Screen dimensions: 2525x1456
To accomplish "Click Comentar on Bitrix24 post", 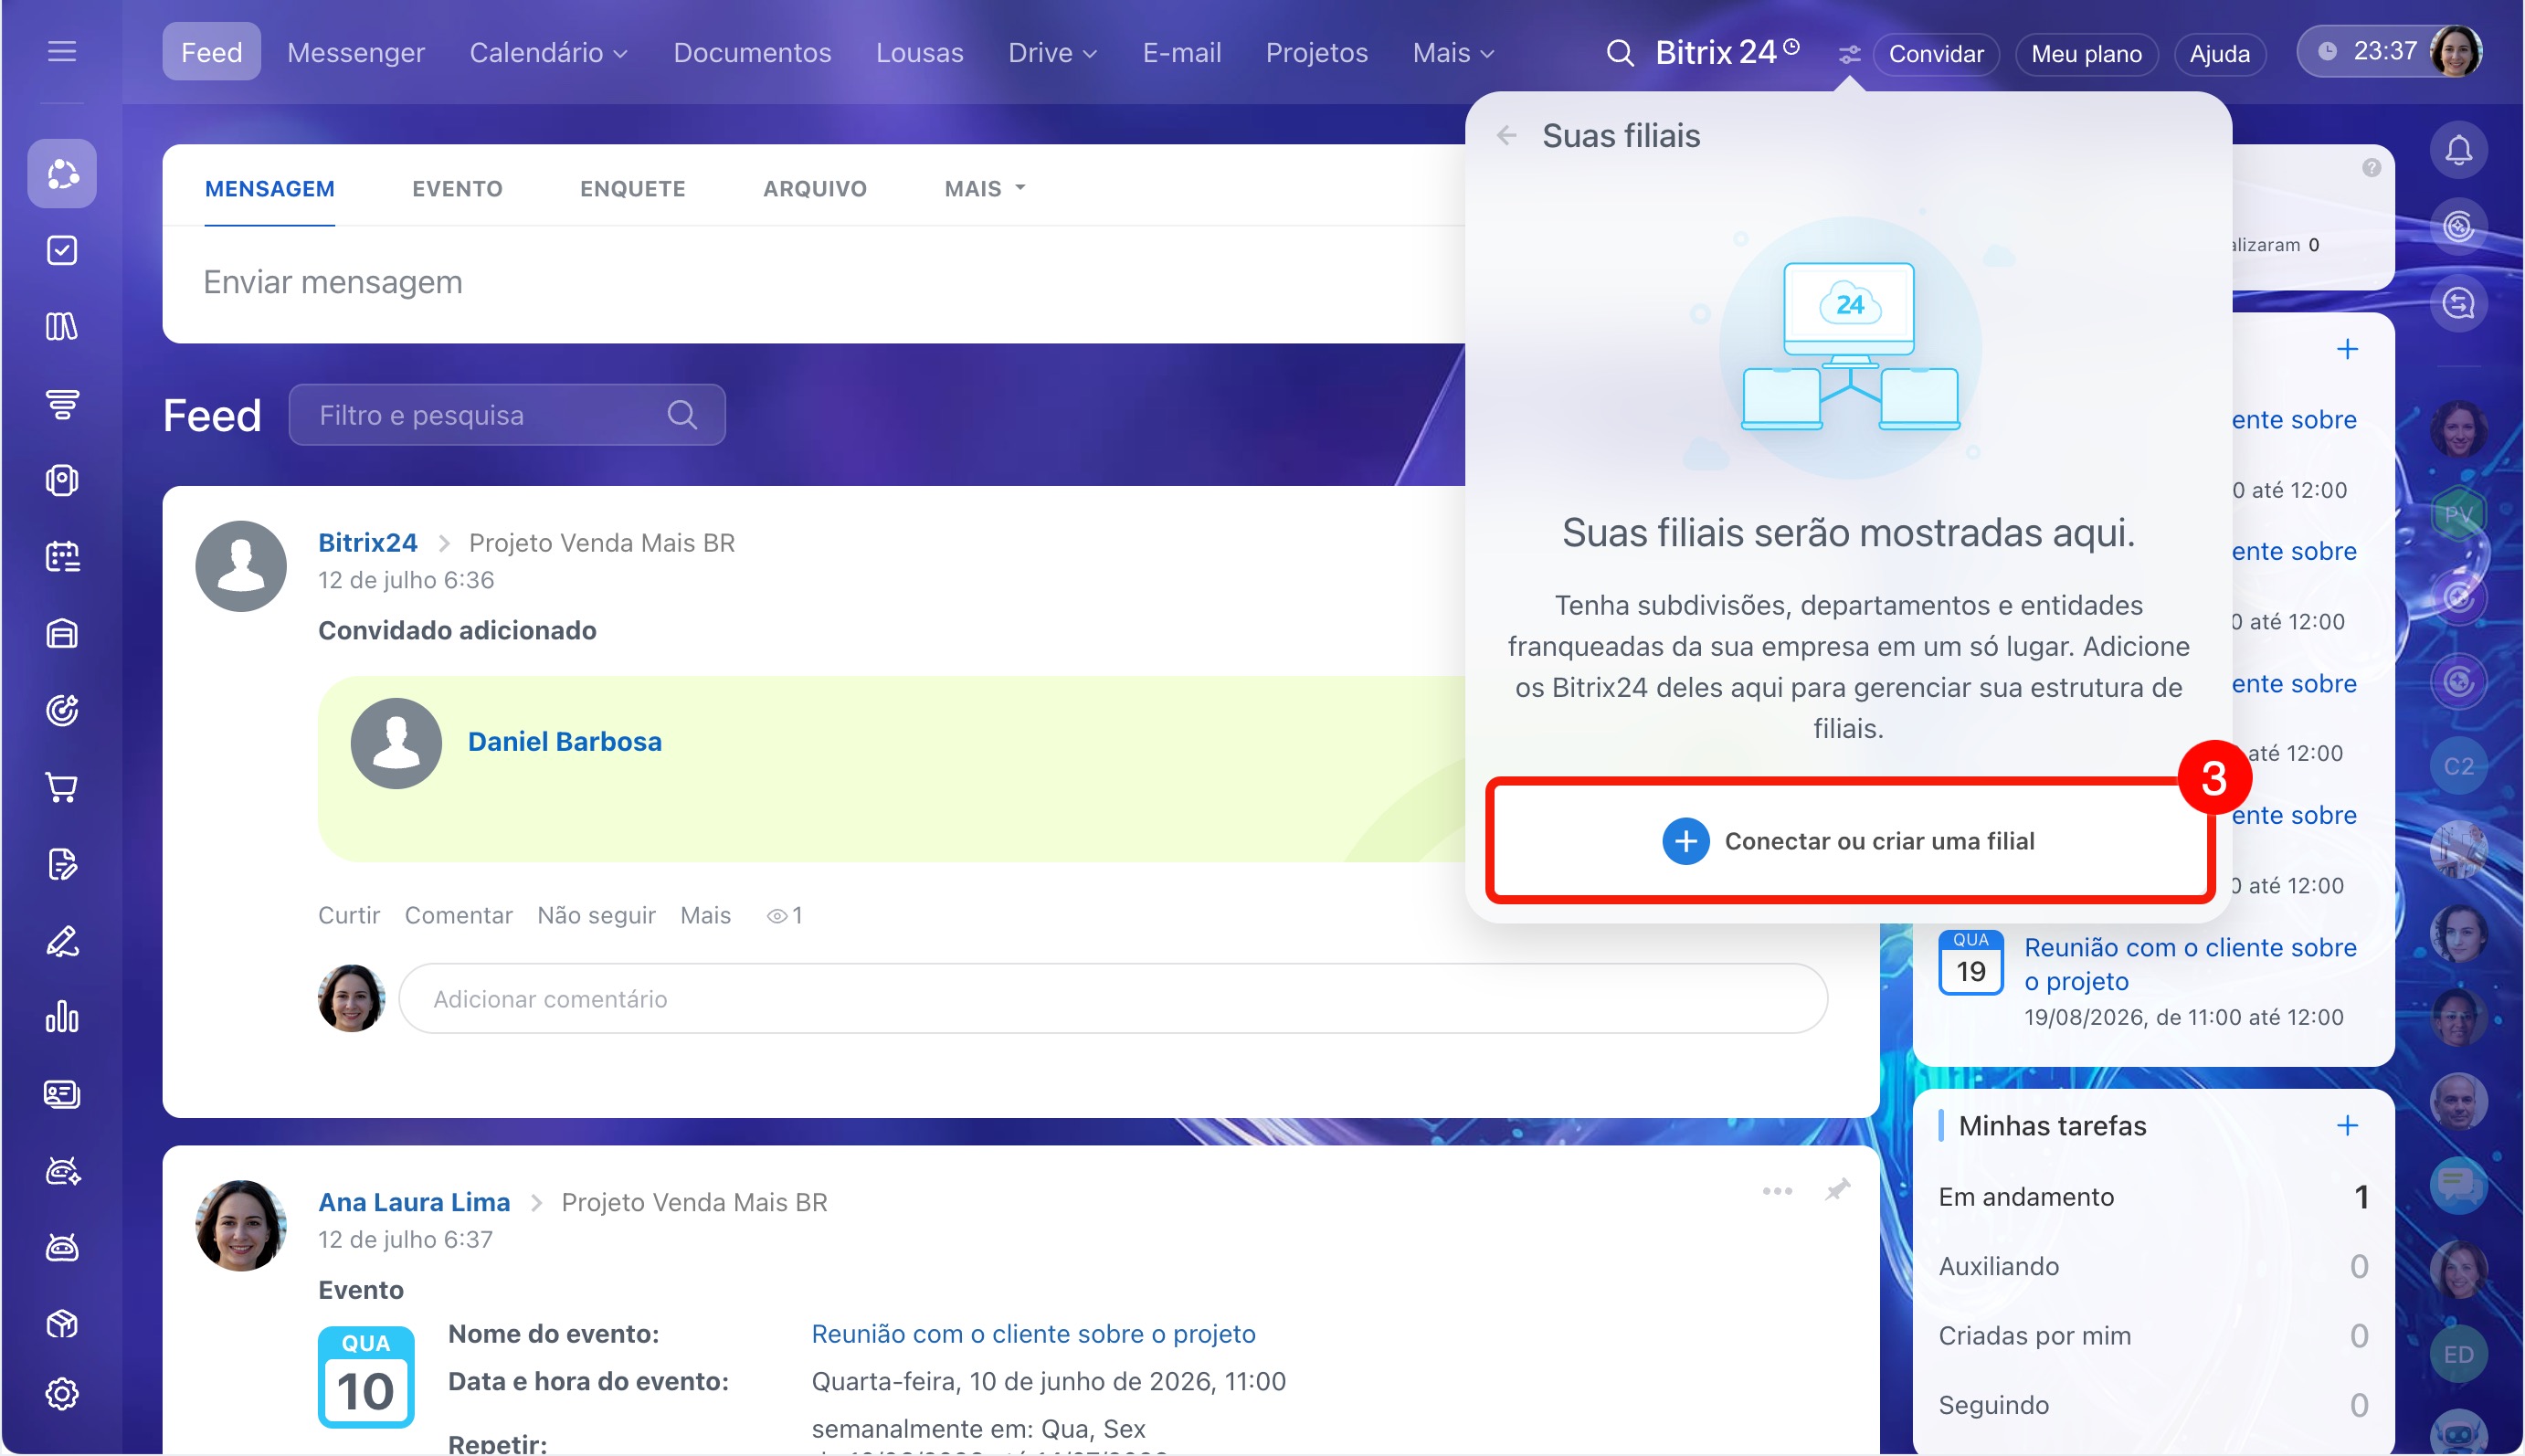I will pos(458,915).
